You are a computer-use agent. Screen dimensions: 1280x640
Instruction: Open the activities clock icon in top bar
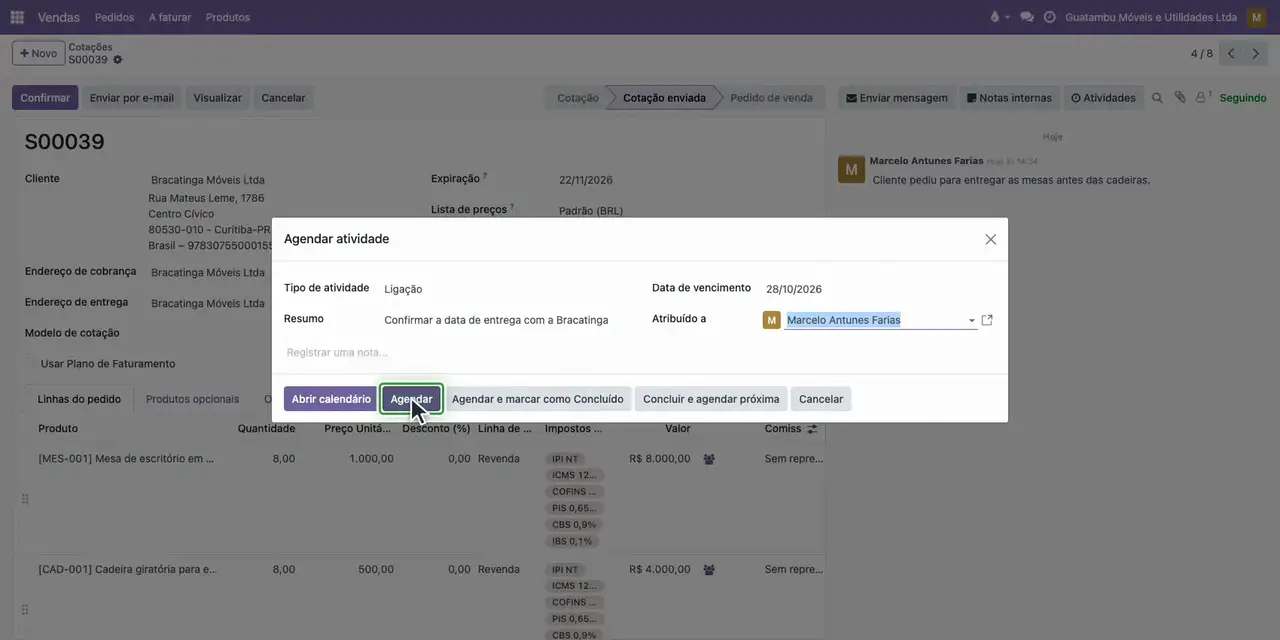coord(1049,17)
